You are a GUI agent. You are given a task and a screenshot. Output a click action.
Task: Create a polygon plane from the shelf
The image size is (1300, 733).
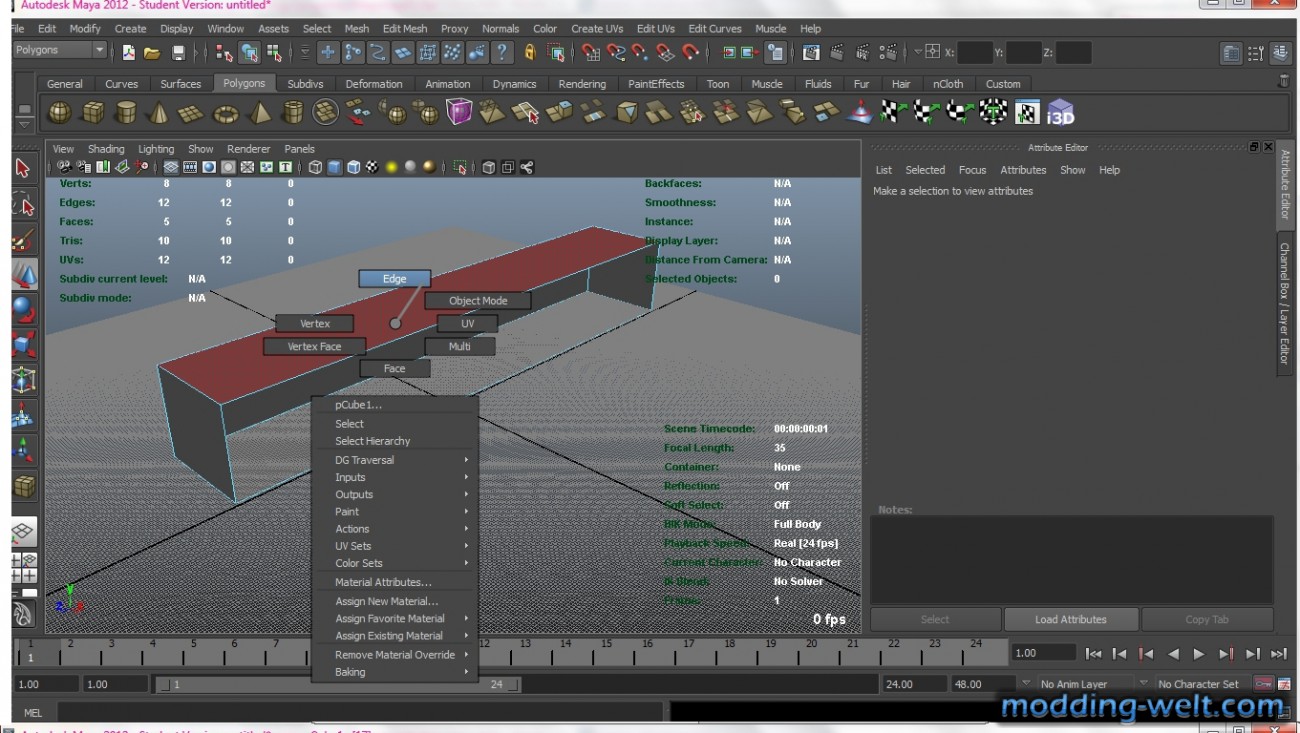click(192, 112)
